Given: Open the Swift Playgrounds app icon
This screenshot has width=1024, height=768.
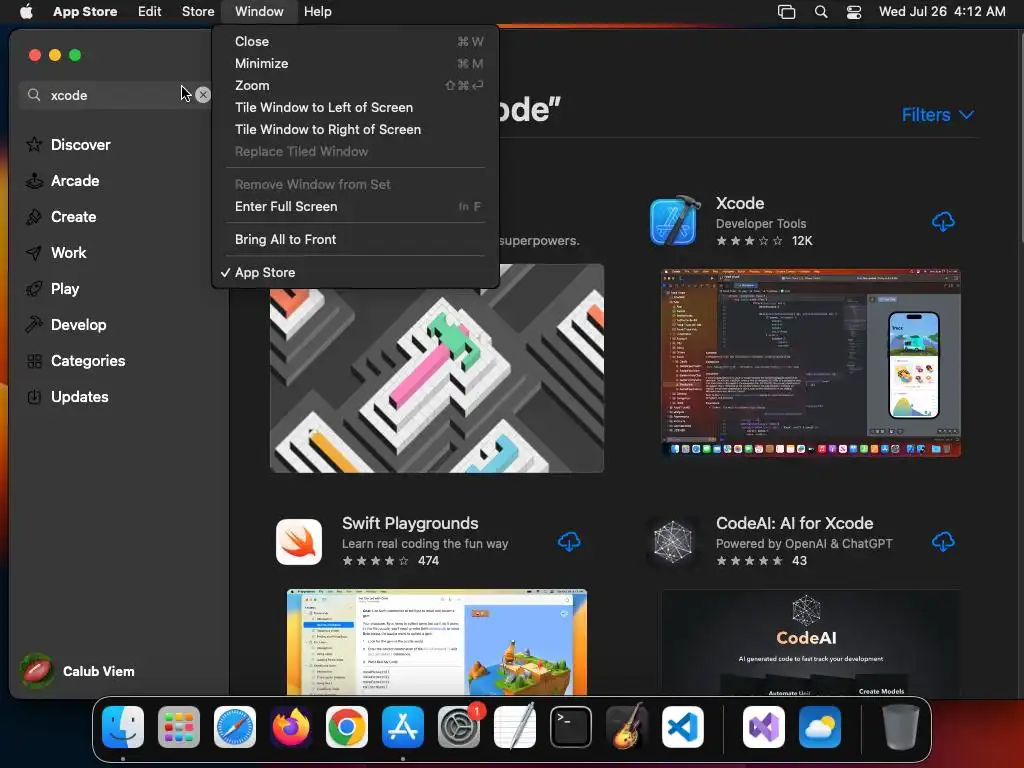Looking at the screenshot, I should 299,542.
